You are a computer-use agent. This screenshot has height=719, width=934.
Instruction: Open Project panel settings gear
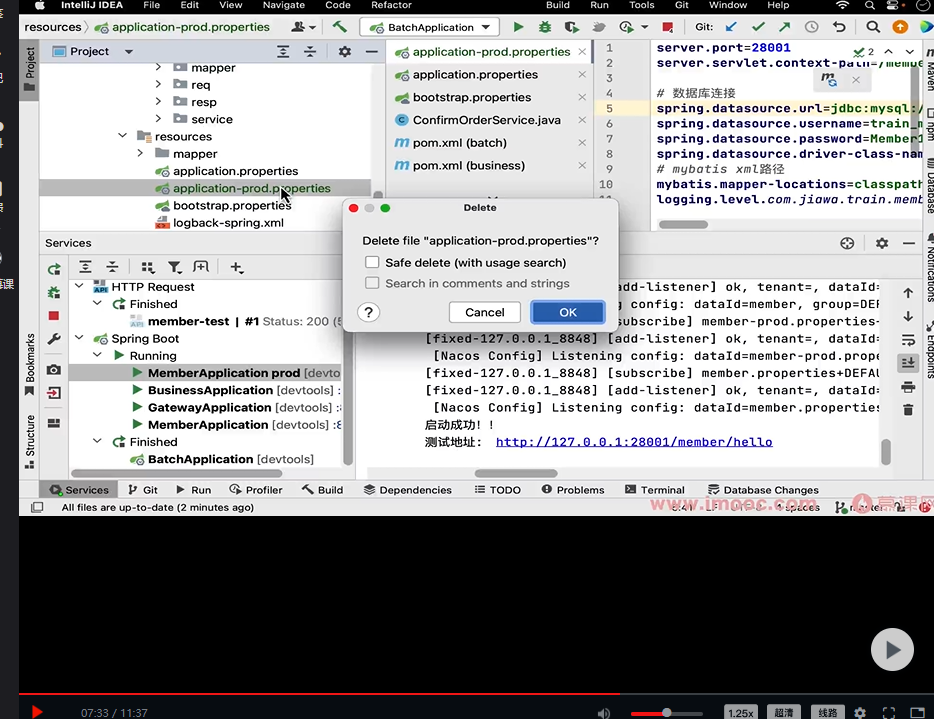344,52
